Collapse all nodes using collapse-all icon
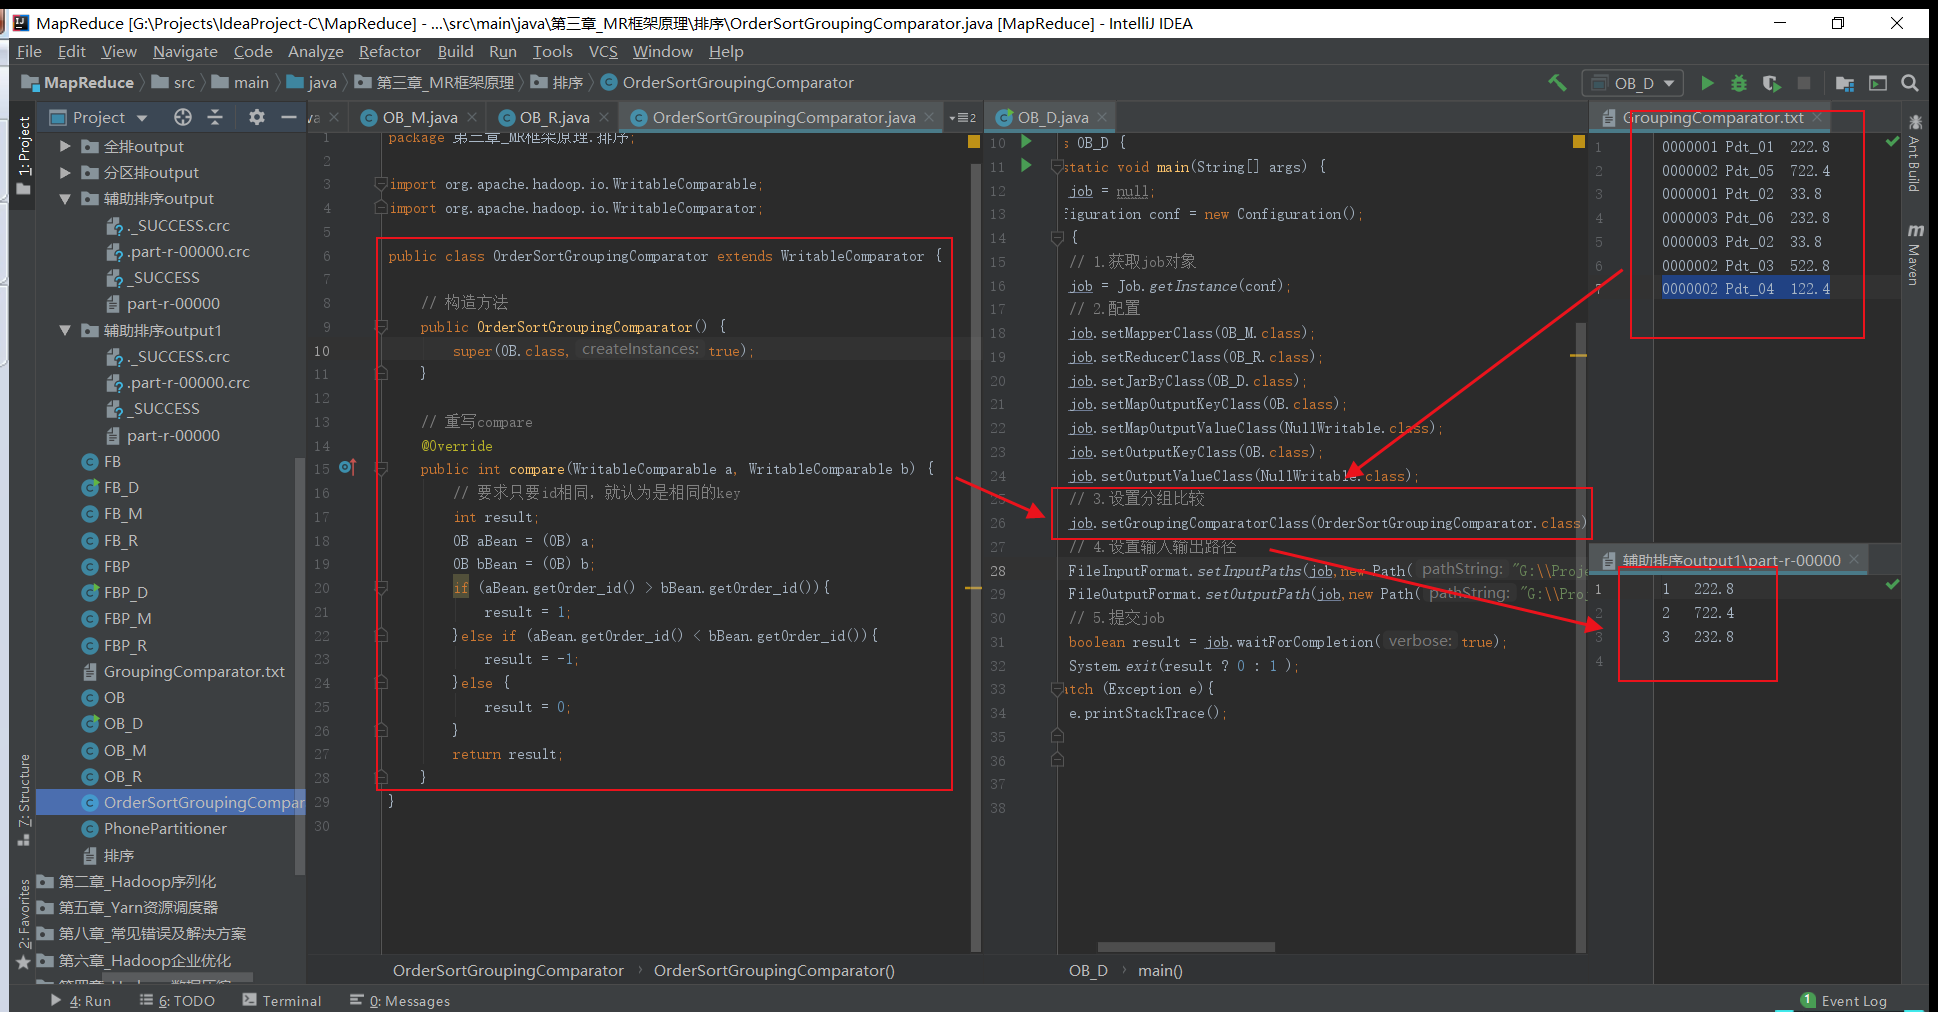Viewport: 1938px width, 1012px height. 215,117
